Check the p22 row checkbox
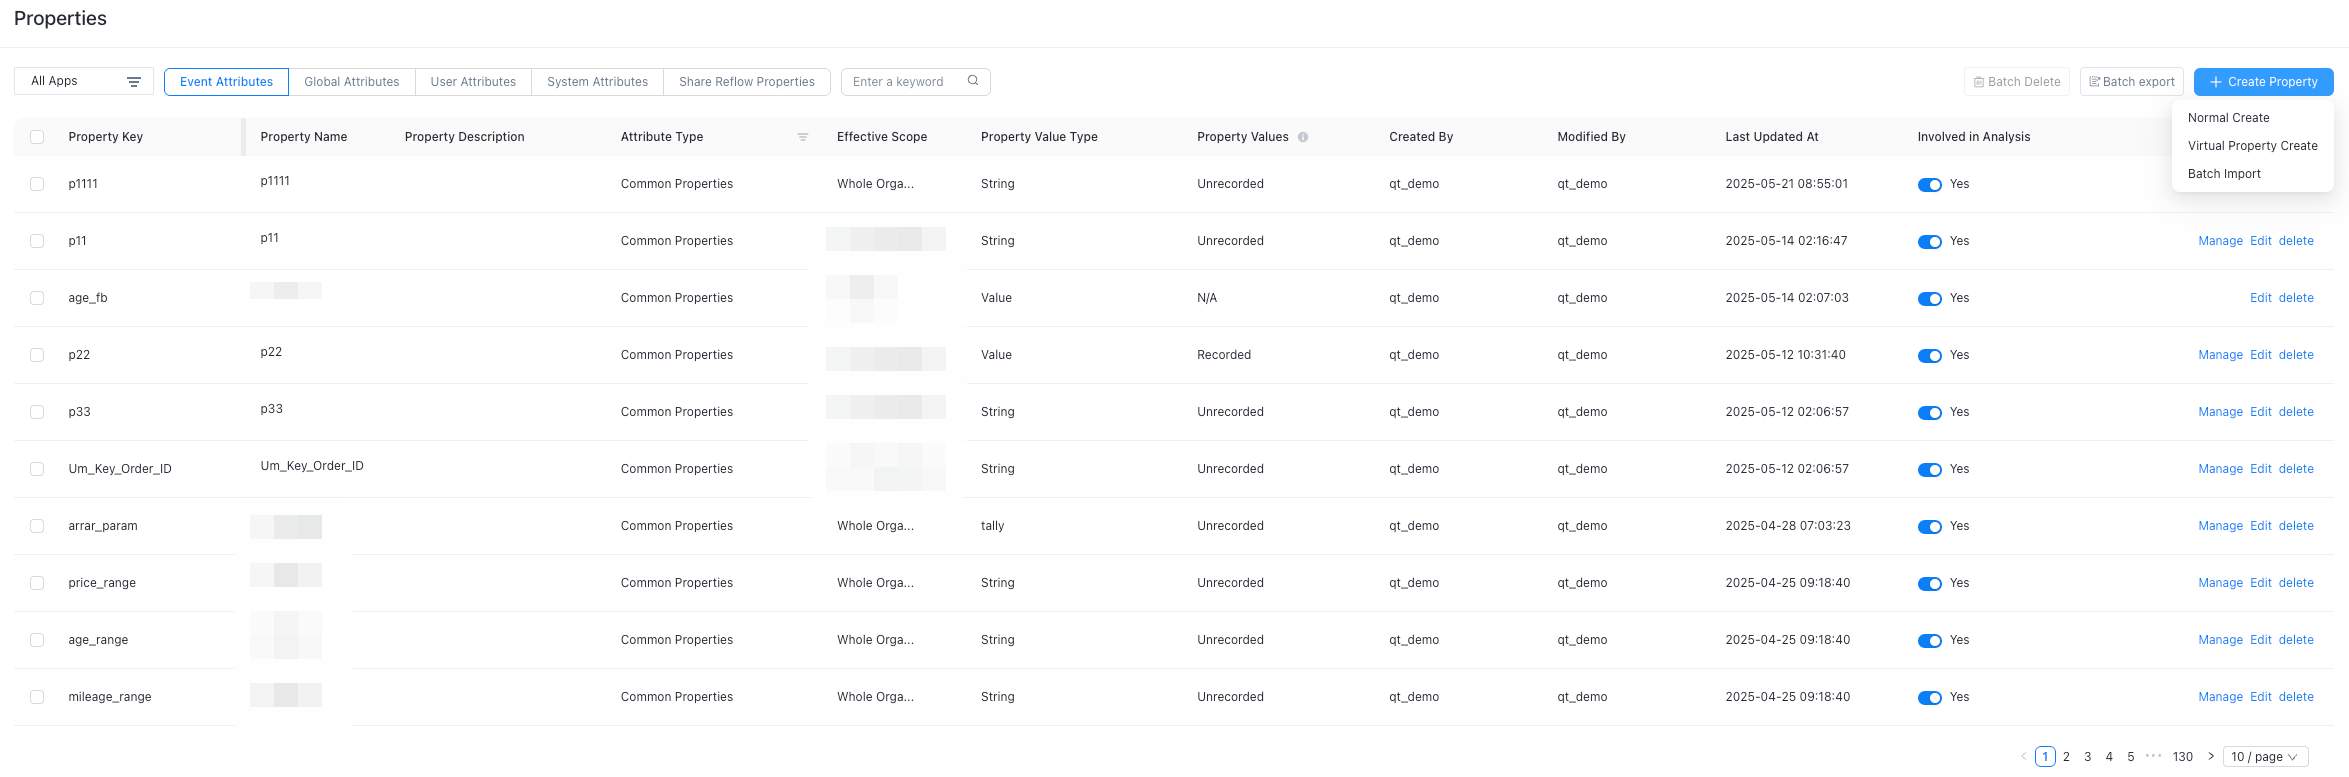 tap(37, 355)
